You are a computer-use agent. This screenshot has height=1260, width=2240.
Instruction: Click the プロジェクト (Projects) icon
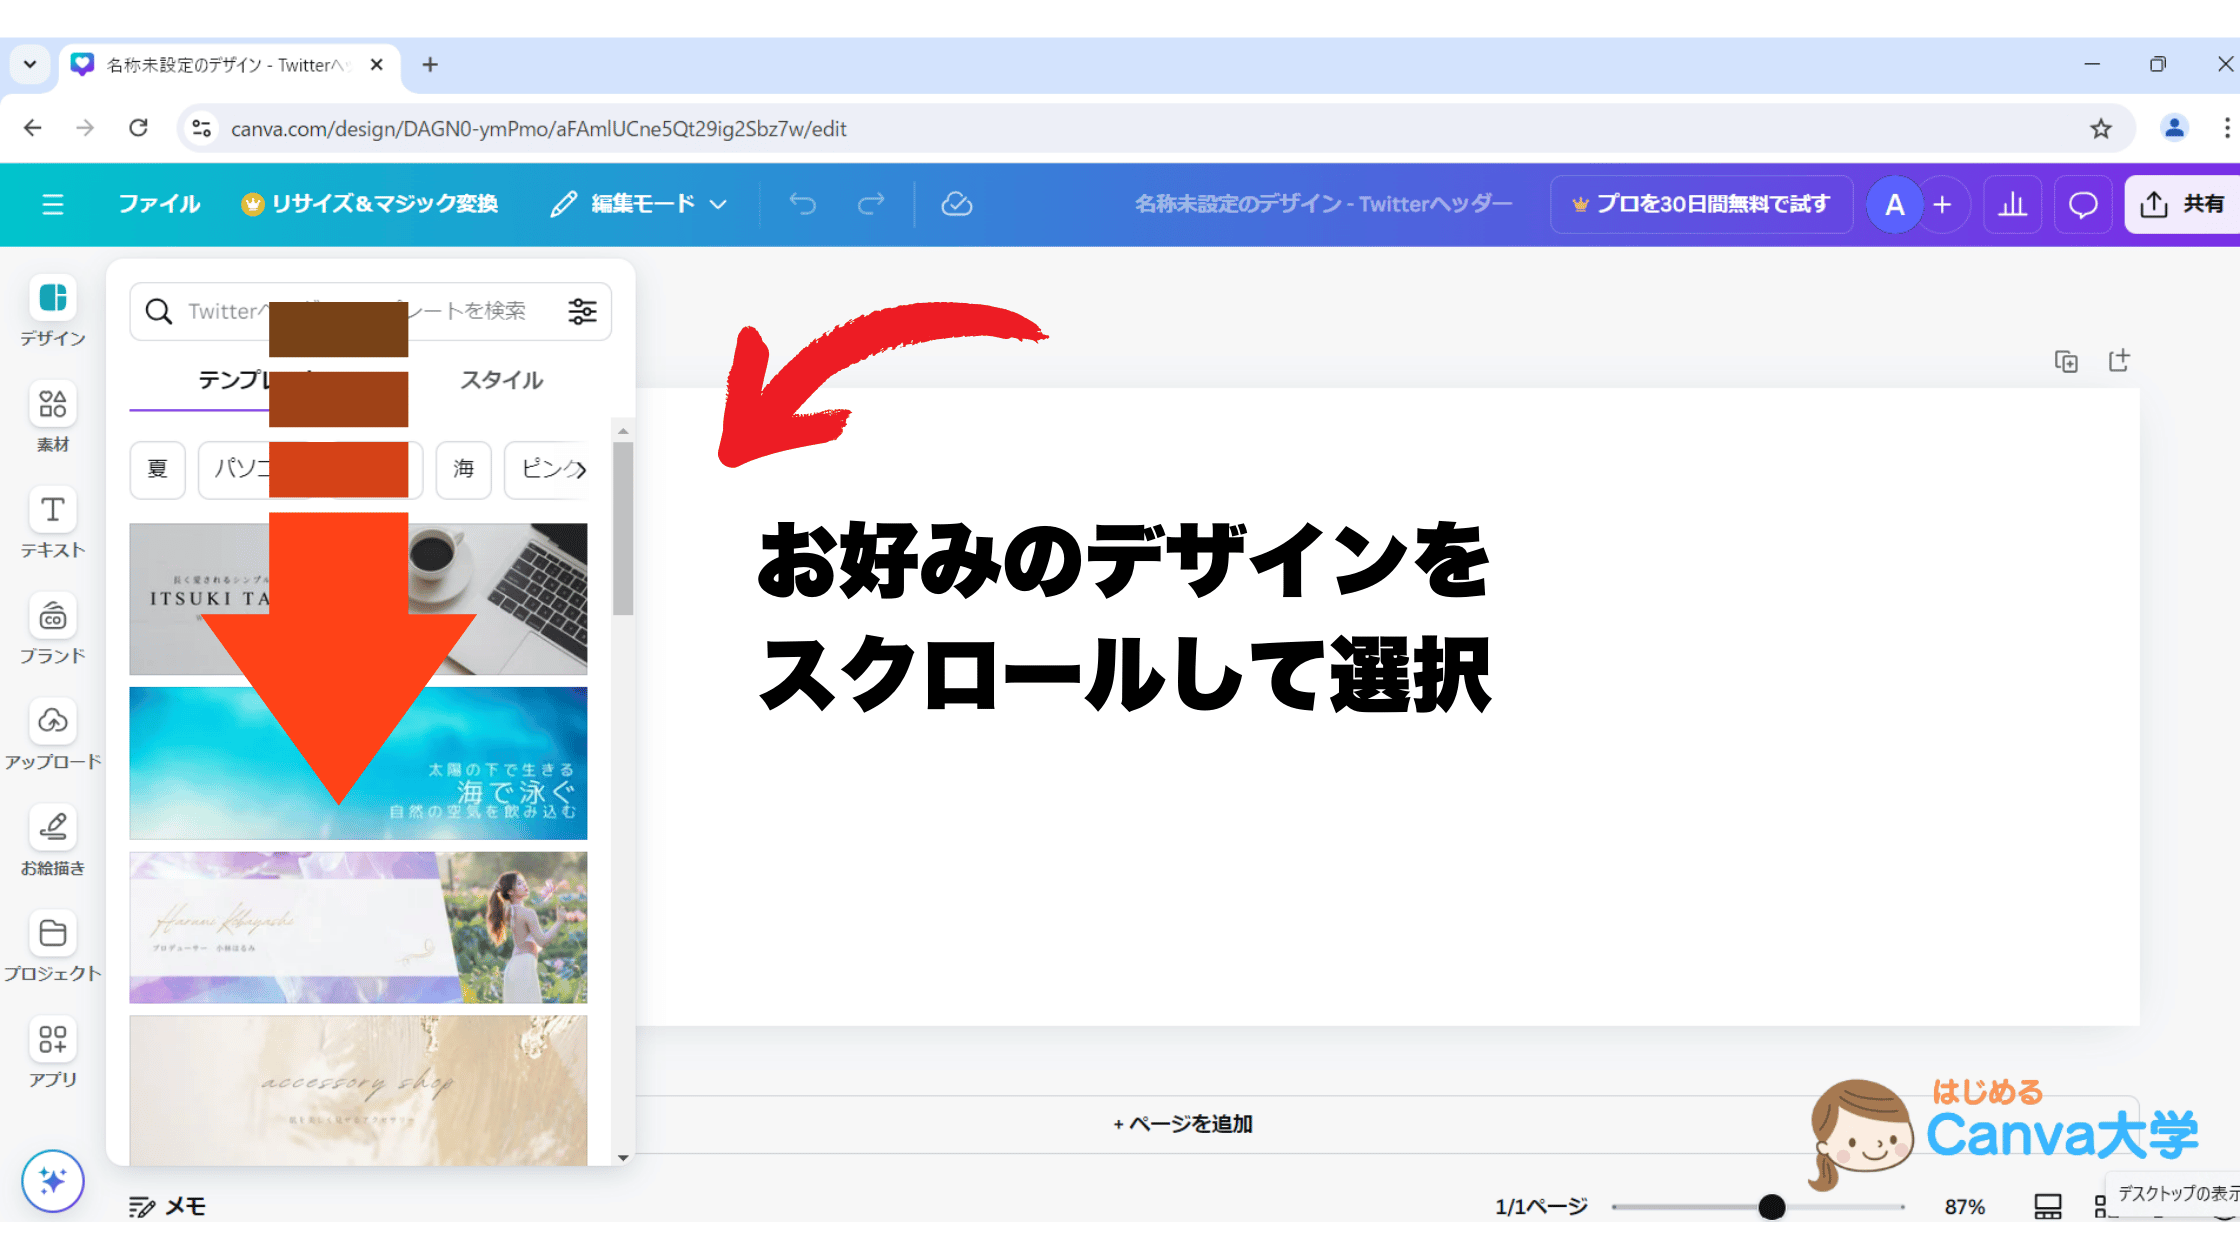(x=51, y=934)
